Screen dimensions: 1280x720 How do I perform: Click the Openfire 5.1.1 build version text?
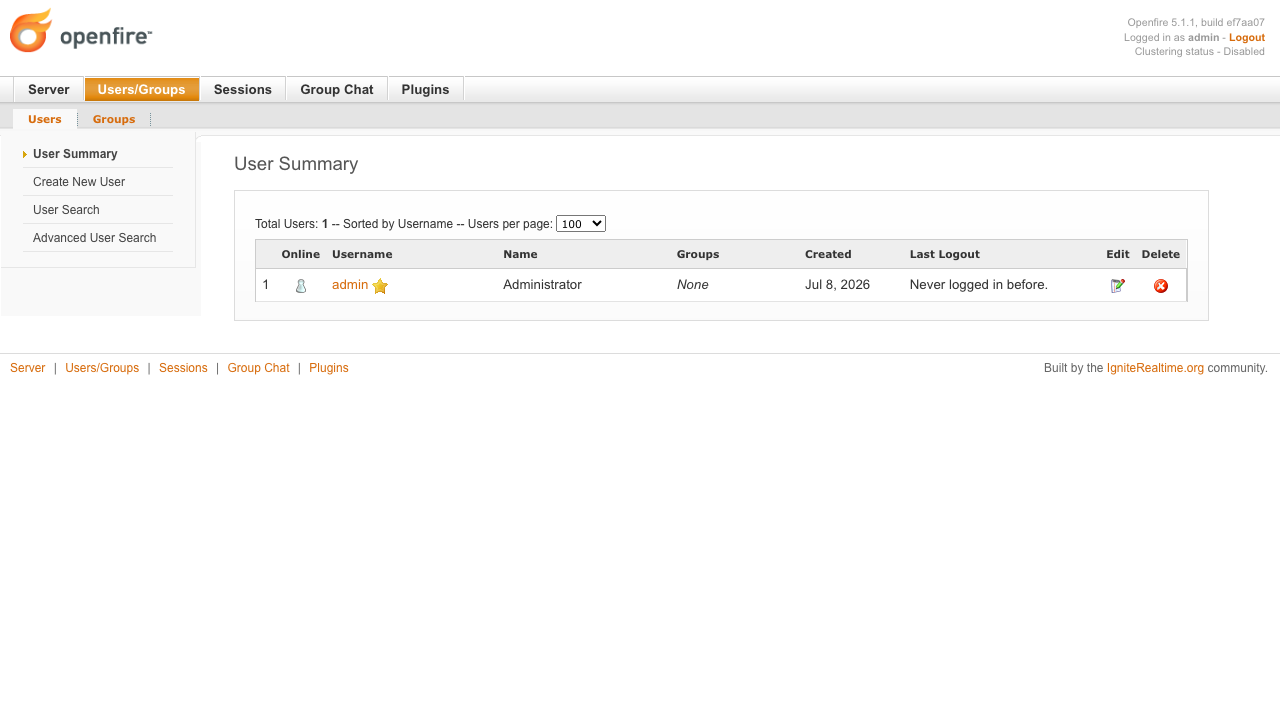(x=1196, y=22)
